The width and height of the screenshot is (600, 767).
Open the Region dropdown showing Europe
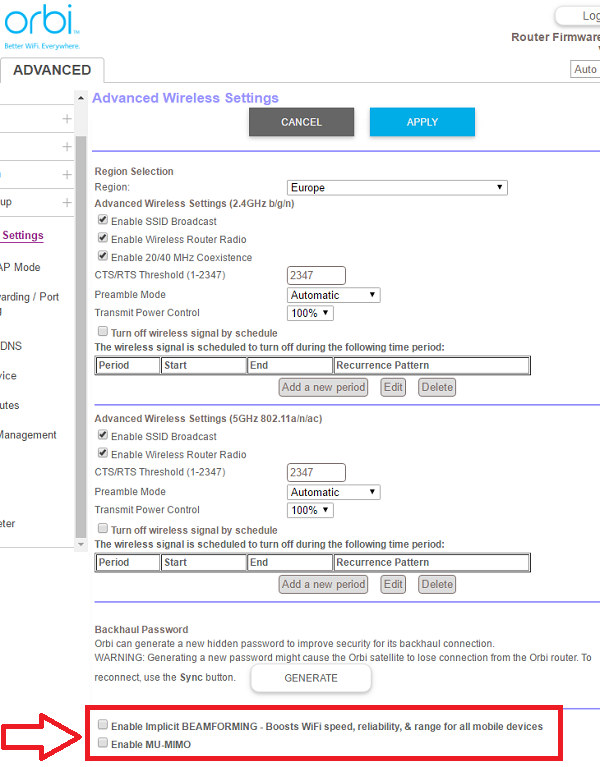point(397,188)
